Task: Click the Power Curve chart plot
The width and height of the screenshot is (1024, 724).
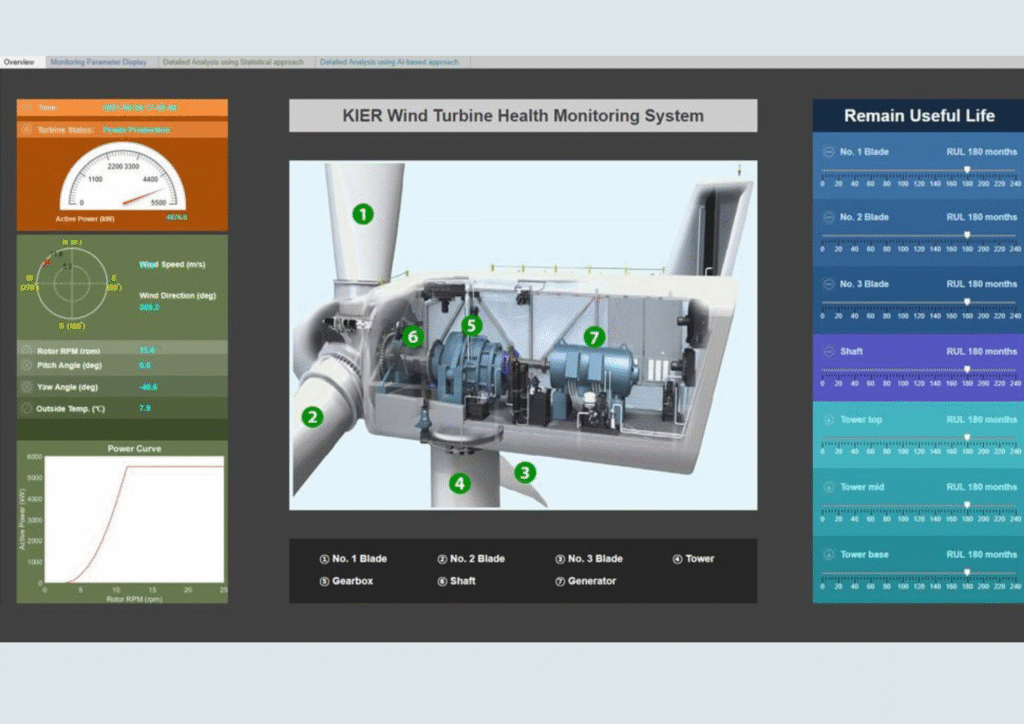Action: pos(134,519)
